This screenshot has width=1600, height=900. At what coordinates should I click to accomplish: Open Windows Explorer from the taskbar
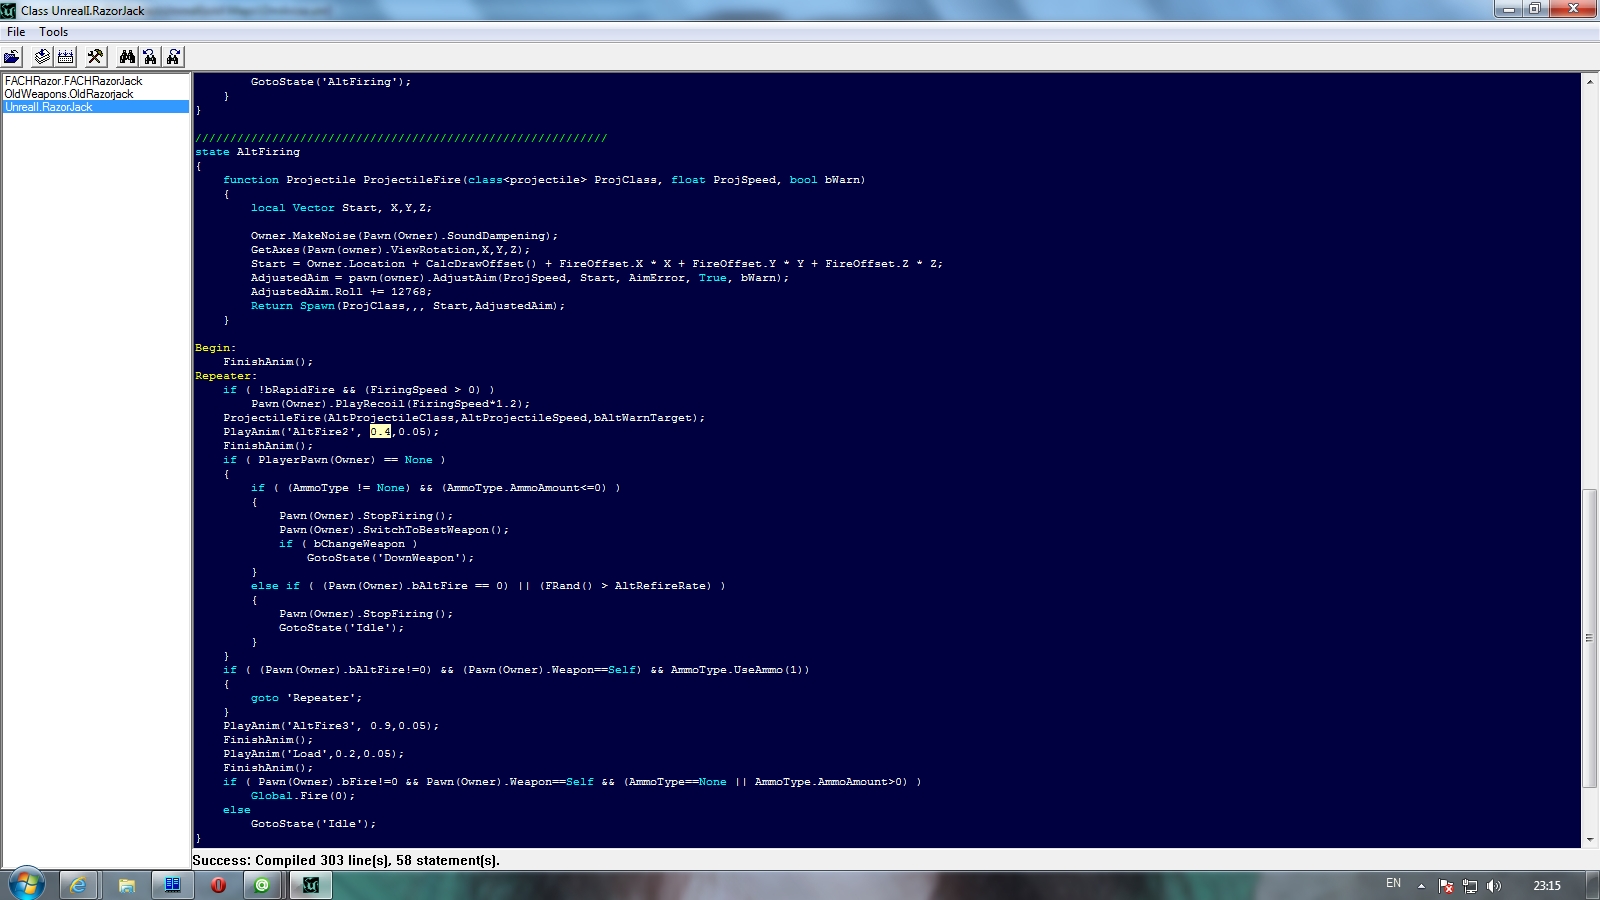126,885
